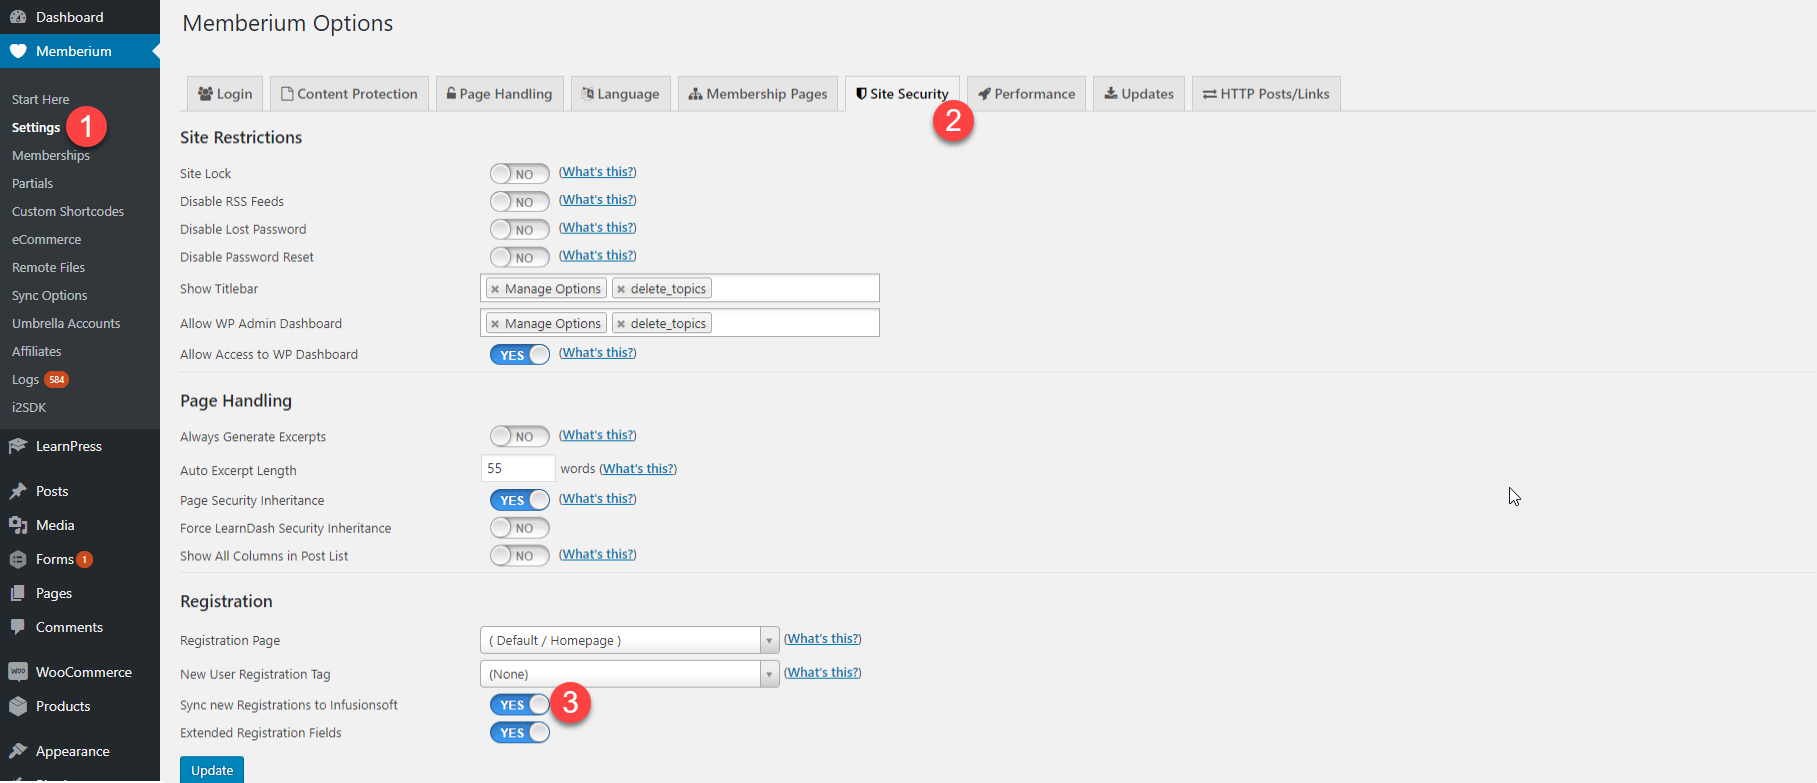This screenshot has width=1817, height=783.
Task: Click the Auto Excerpt Length field
Action: 518,468
